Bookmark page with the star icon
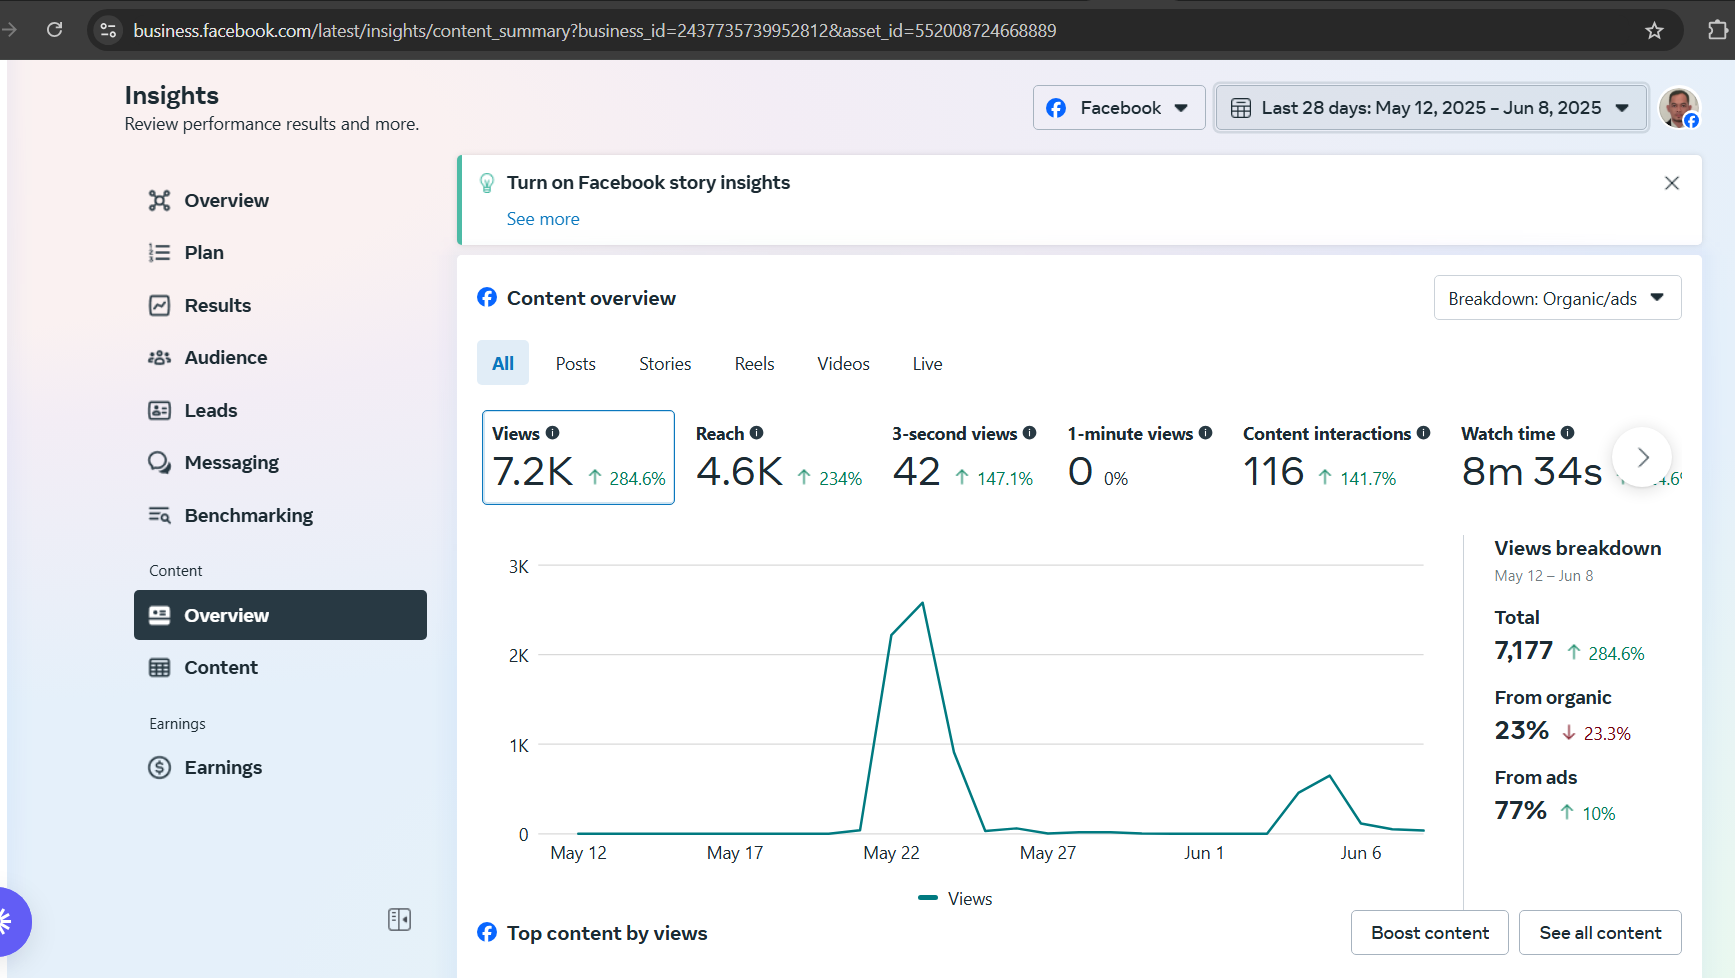This screenshot has height=978, width=1735. (x=1654, y=31)
